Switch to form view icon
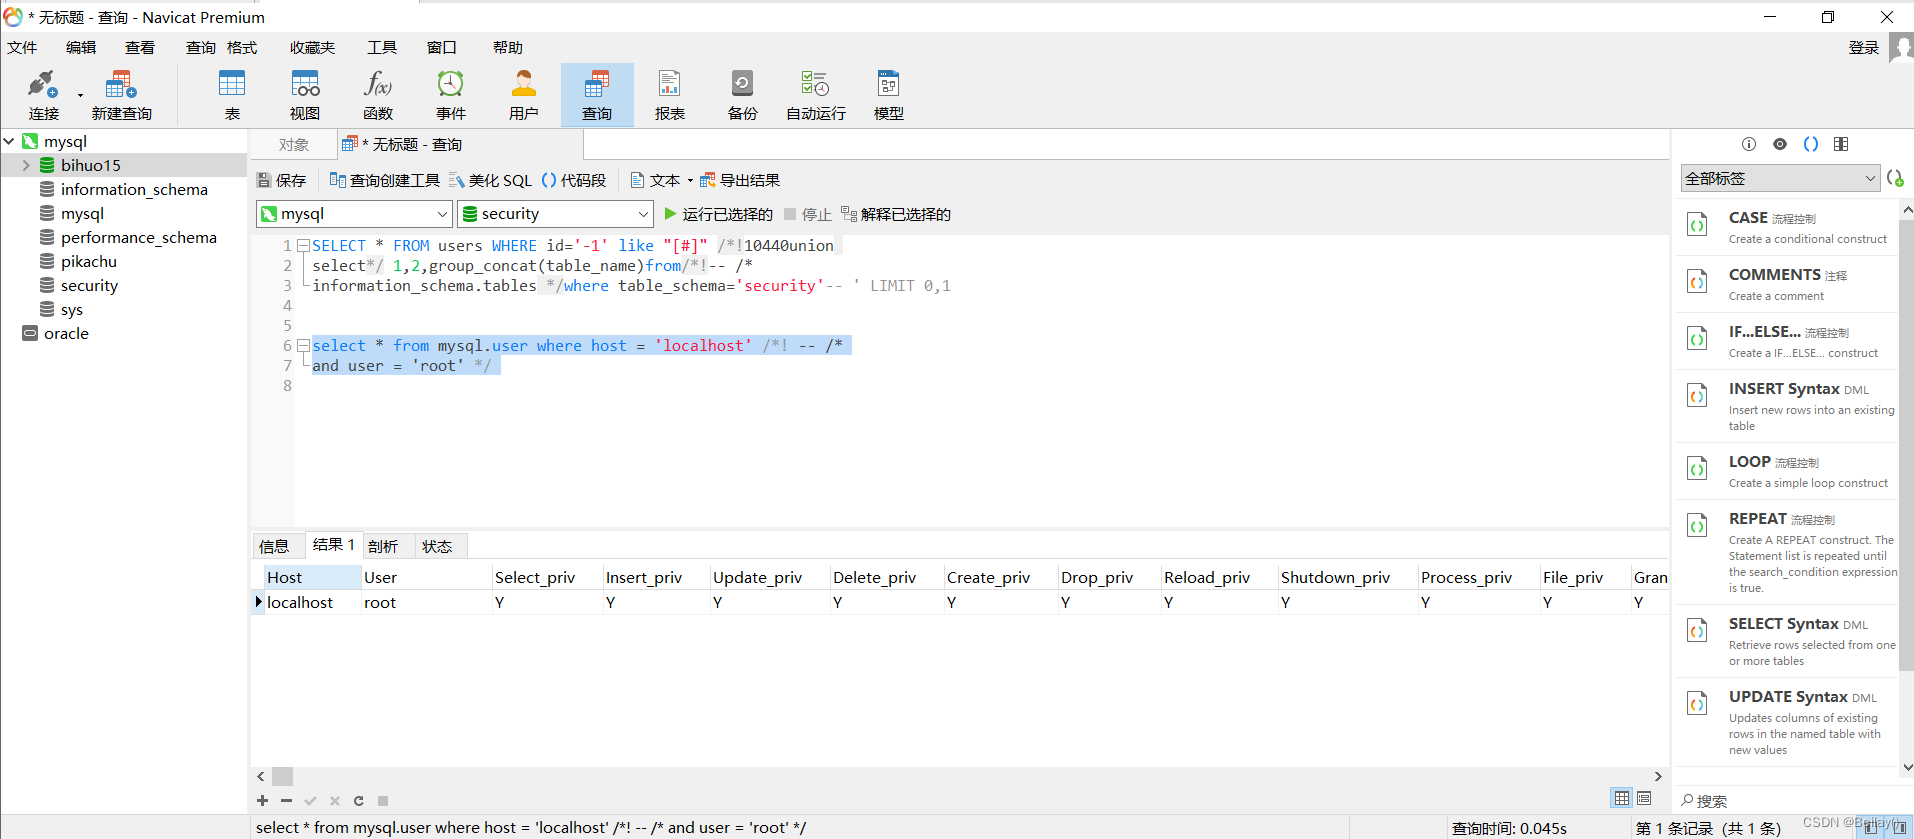 [x=1644, y=798]
